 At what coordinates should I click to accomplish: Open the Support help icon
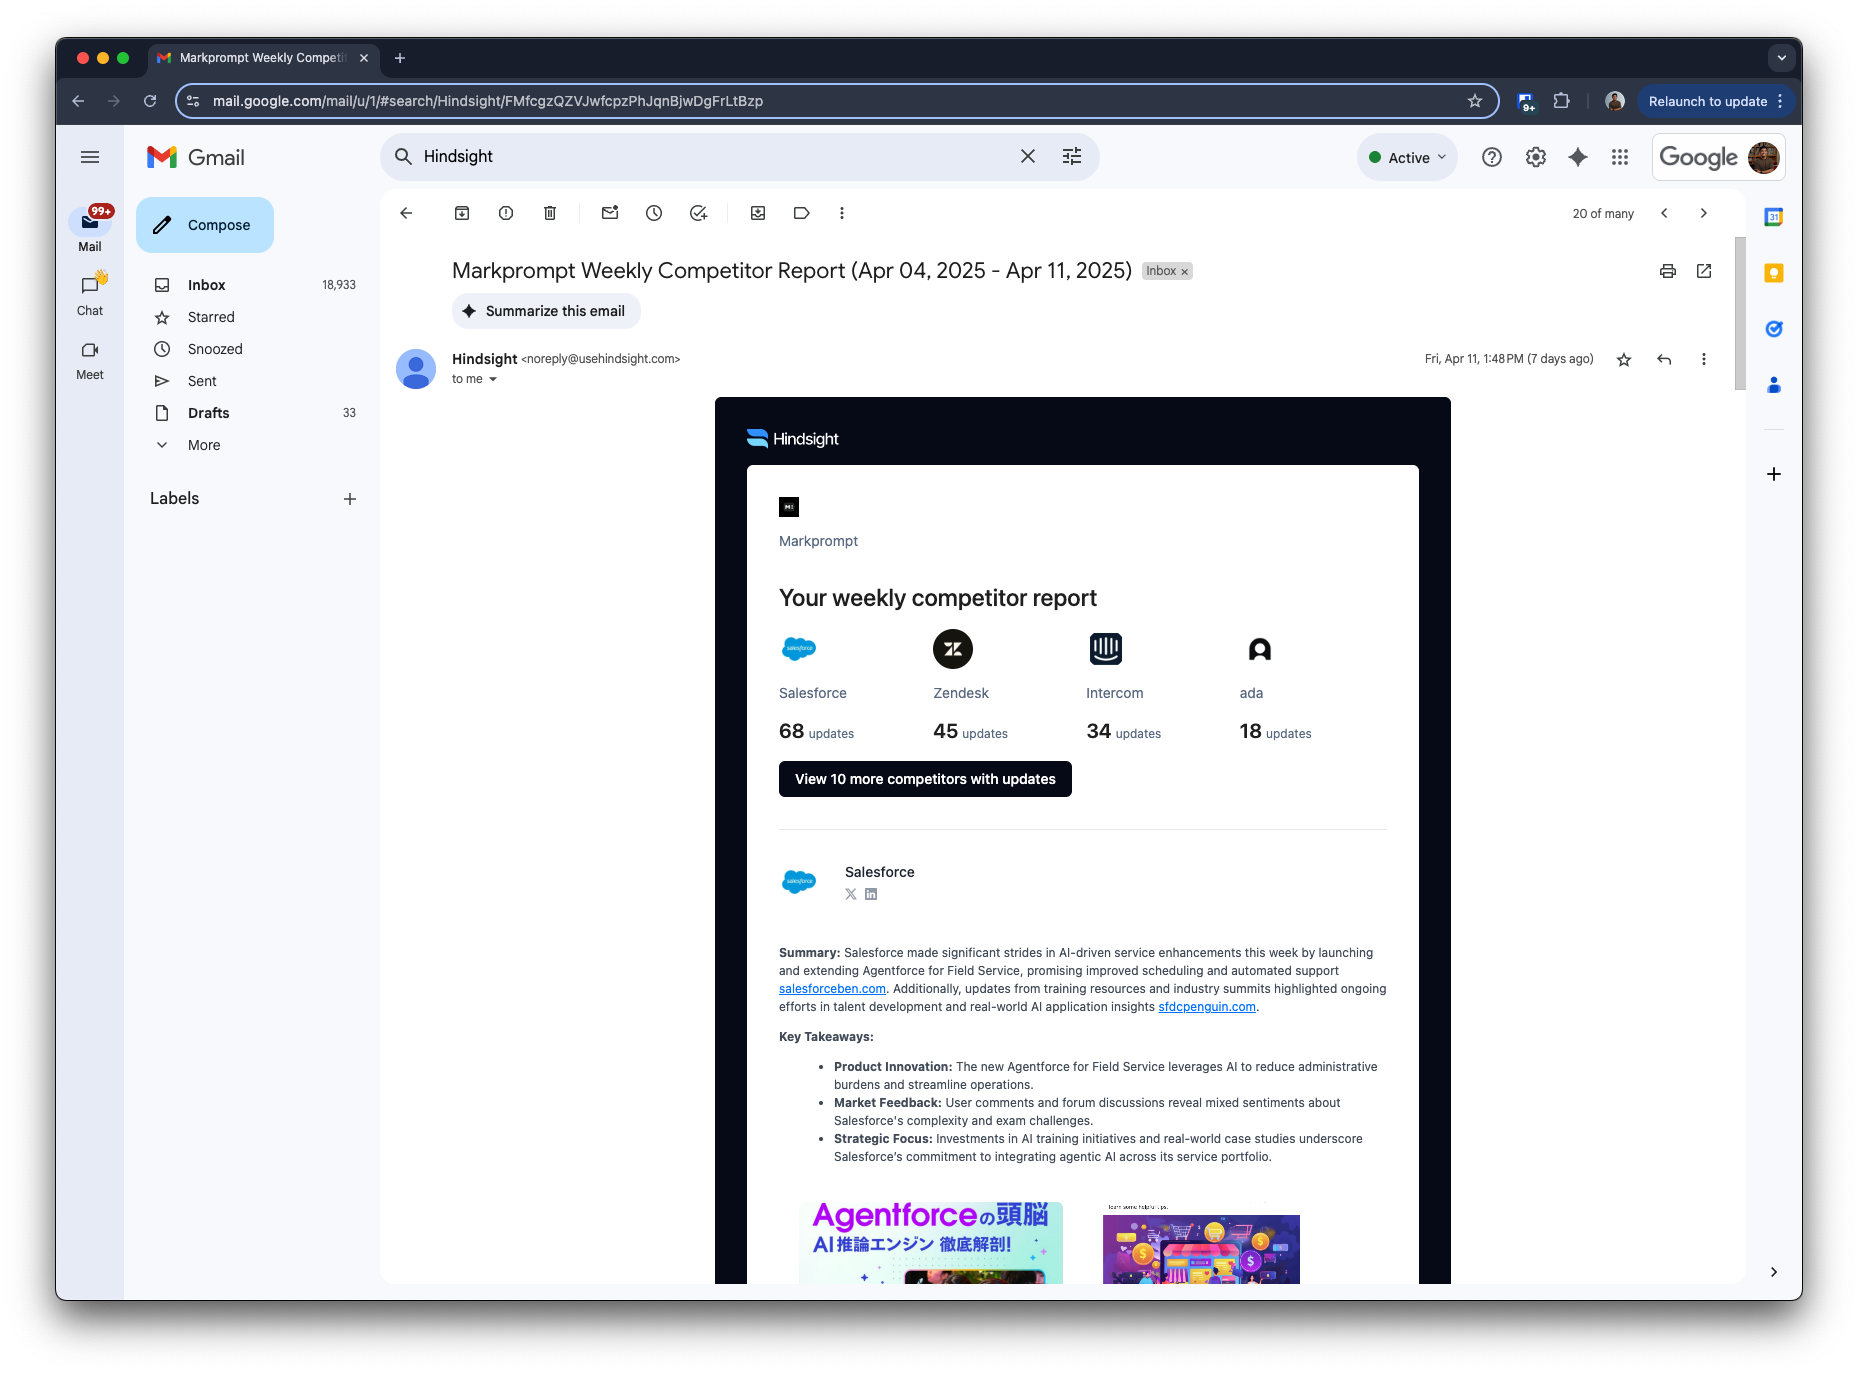1492,157
